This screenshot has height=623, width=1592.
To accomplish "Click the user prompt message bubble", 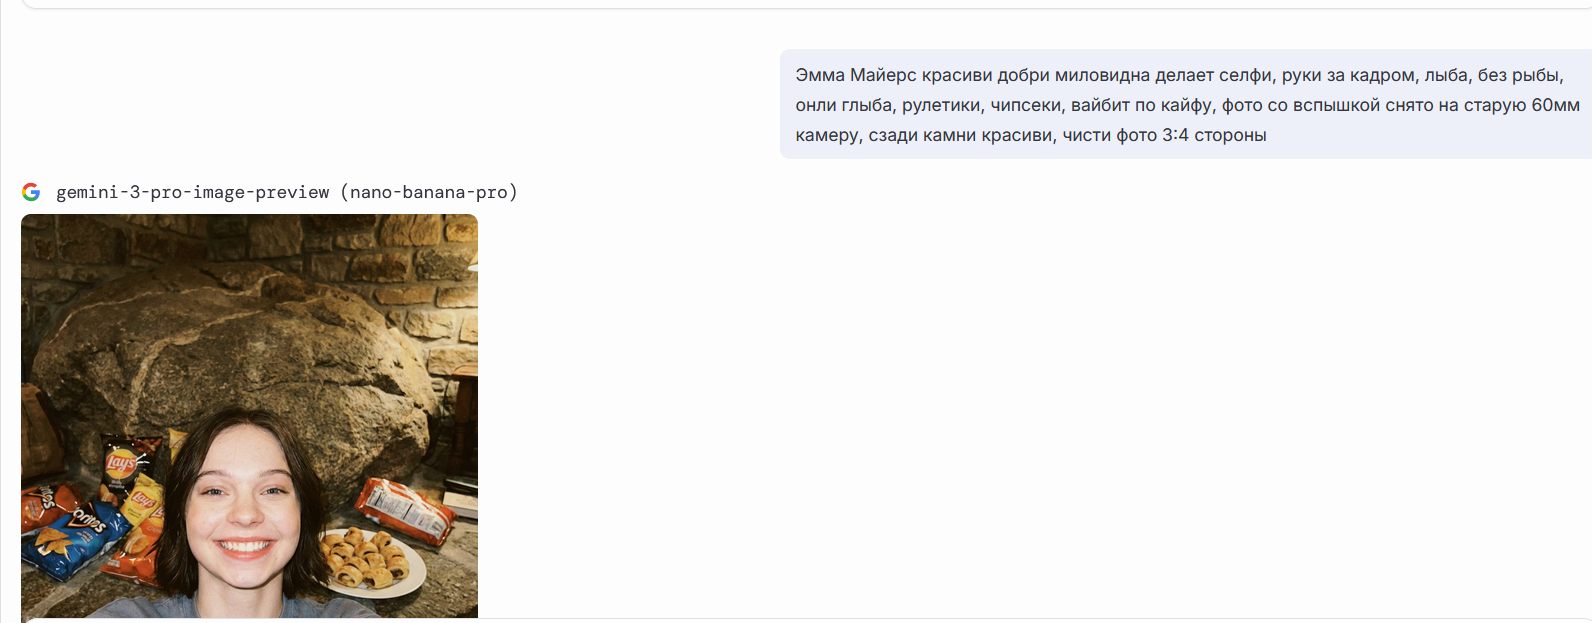I will (1185, 105).
